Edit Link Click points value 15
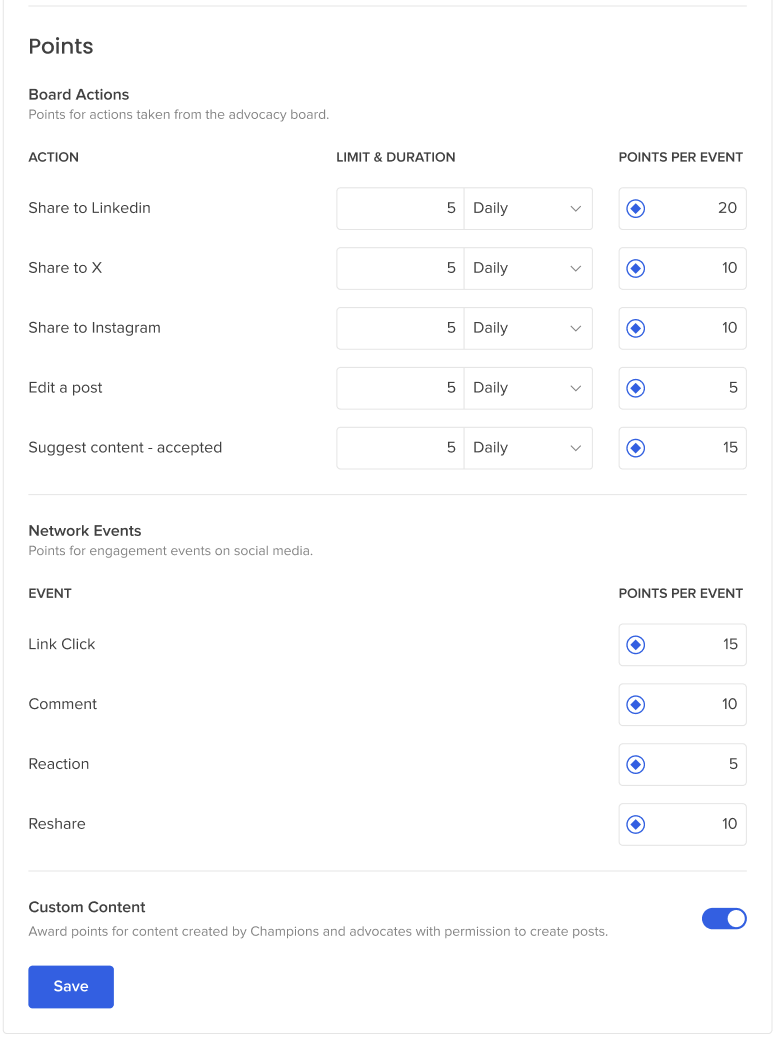The height and width of the screenshot is (1046, 780). (x=683, y=645)
